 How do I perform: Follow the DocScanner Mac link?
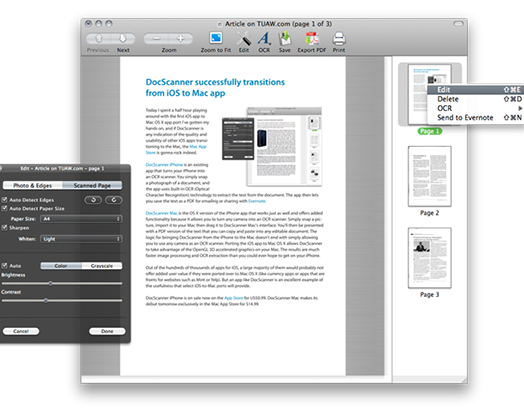point(161,213)
